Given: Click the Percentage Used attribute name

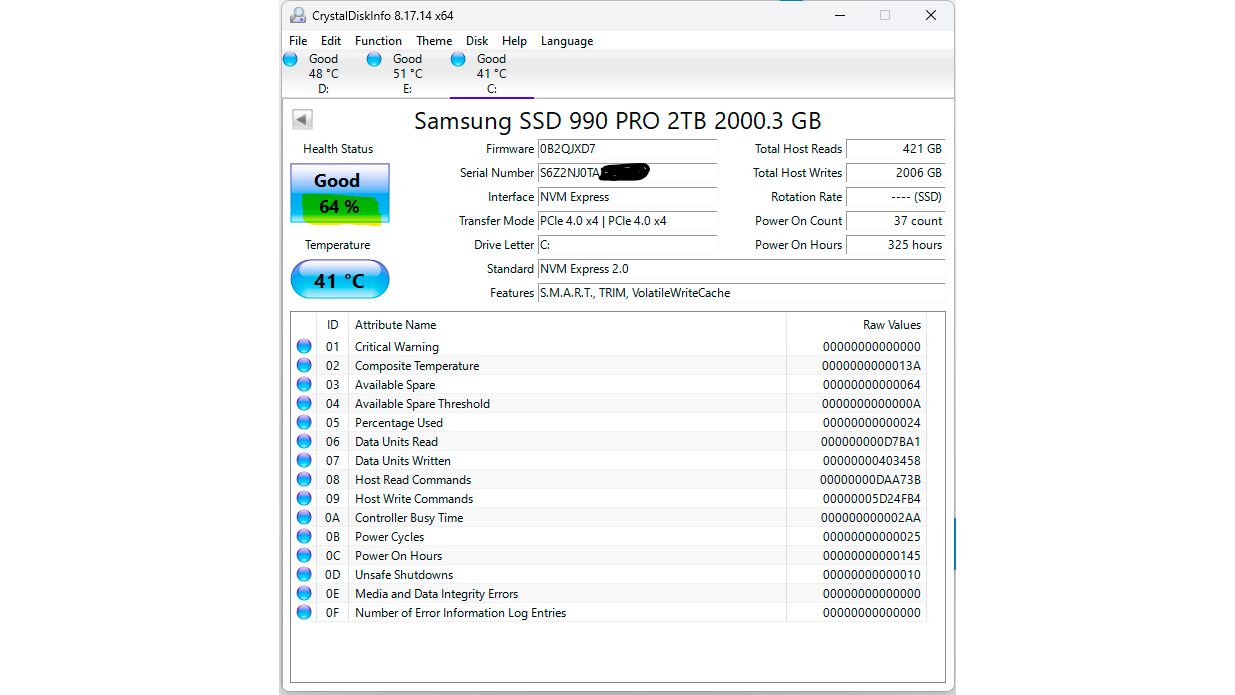Looking at the screenshot, I should (x=399, y=423).
